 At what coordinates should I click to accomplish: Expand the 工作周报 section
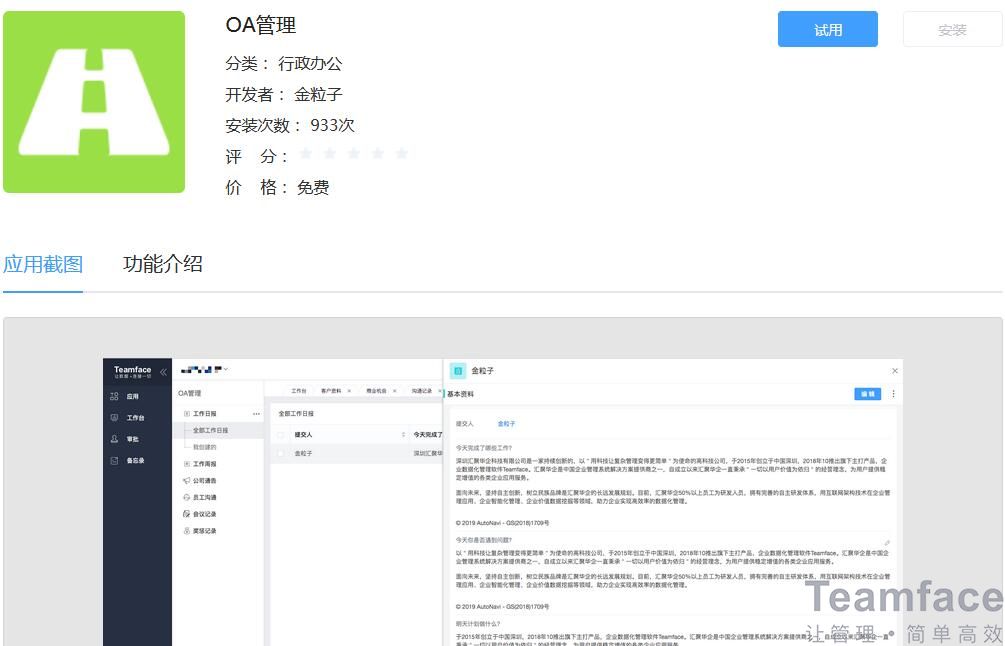pyautogui.click(x=185, y=463)
